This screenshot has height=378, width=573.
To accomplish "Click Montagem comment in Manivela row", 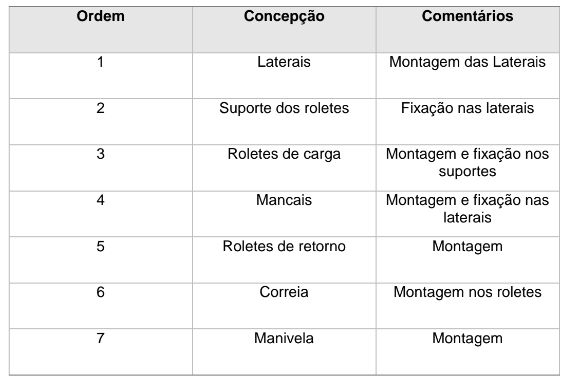I will 467,339.
